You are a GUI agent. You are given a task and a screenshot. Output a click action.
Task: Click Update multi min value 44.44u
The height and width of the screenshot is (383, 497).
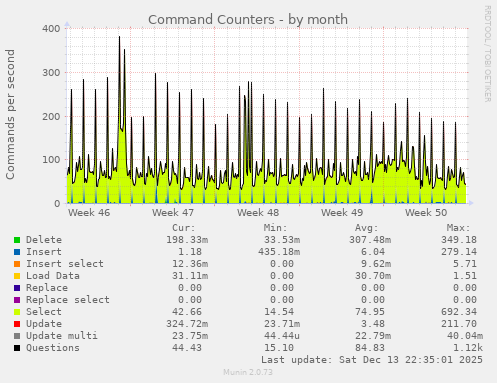pyautogui.click(x=282, y=336)
